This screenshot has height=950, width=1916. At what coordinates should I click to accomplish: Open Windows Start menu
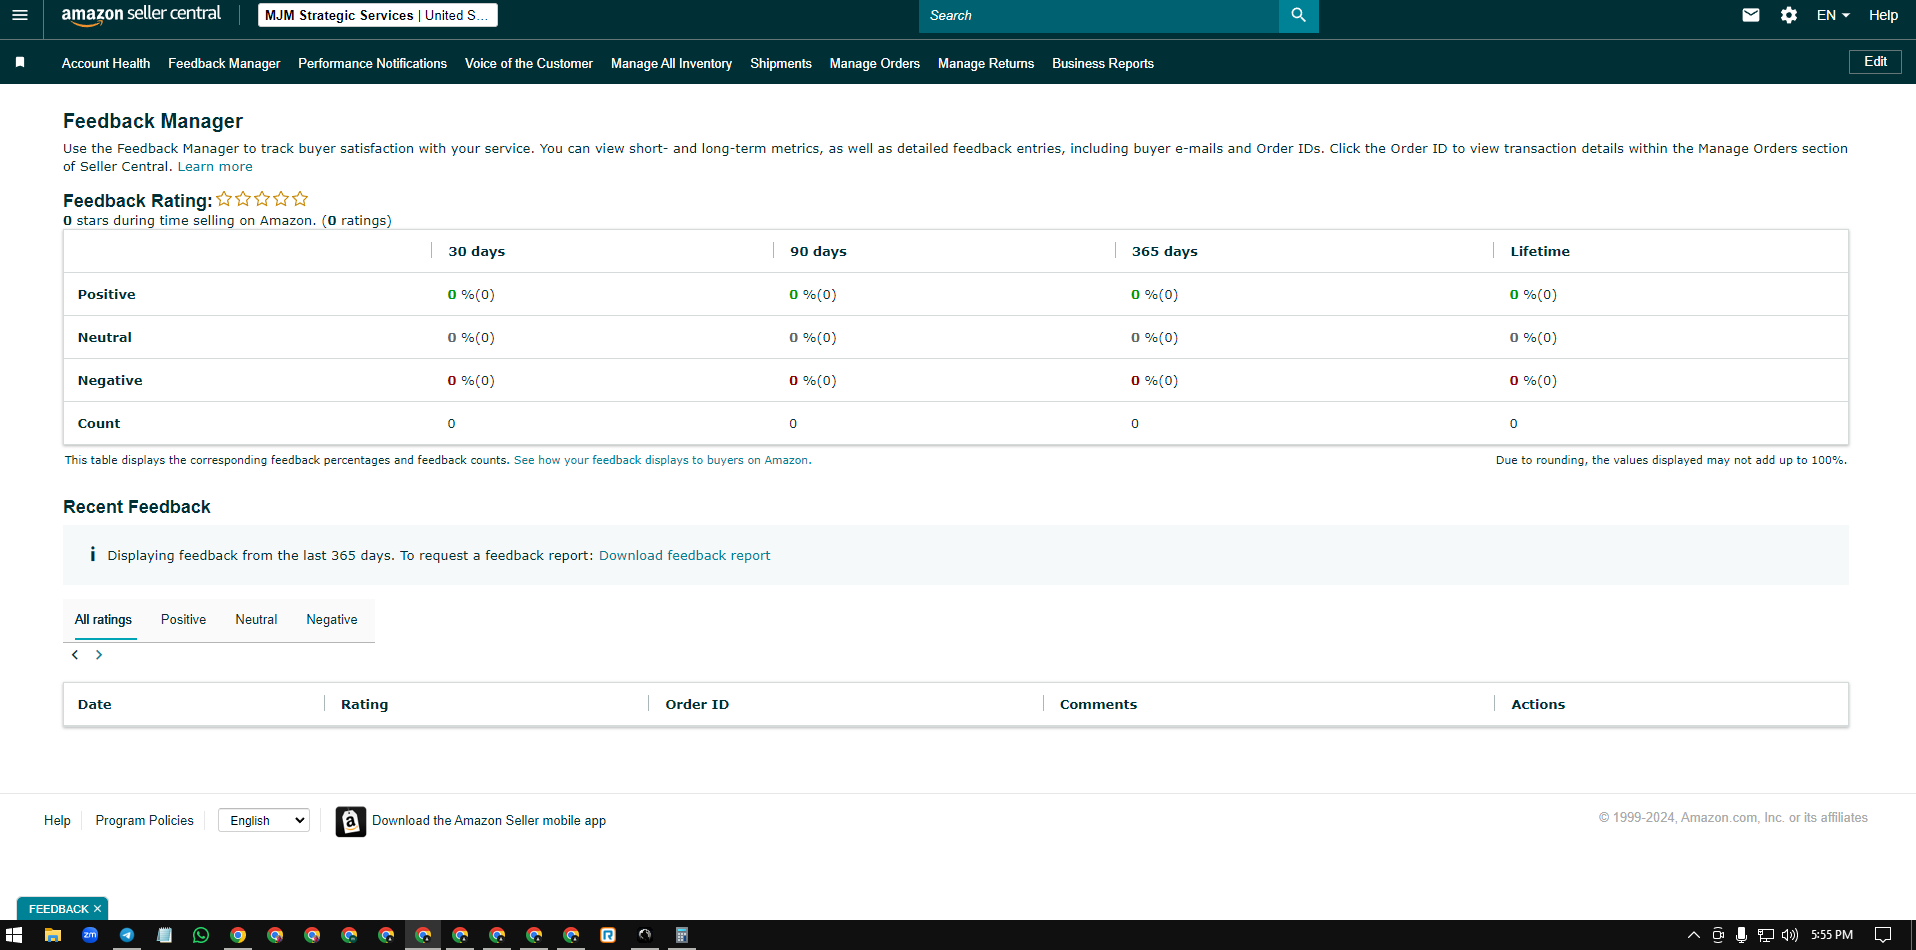(14, 935)
